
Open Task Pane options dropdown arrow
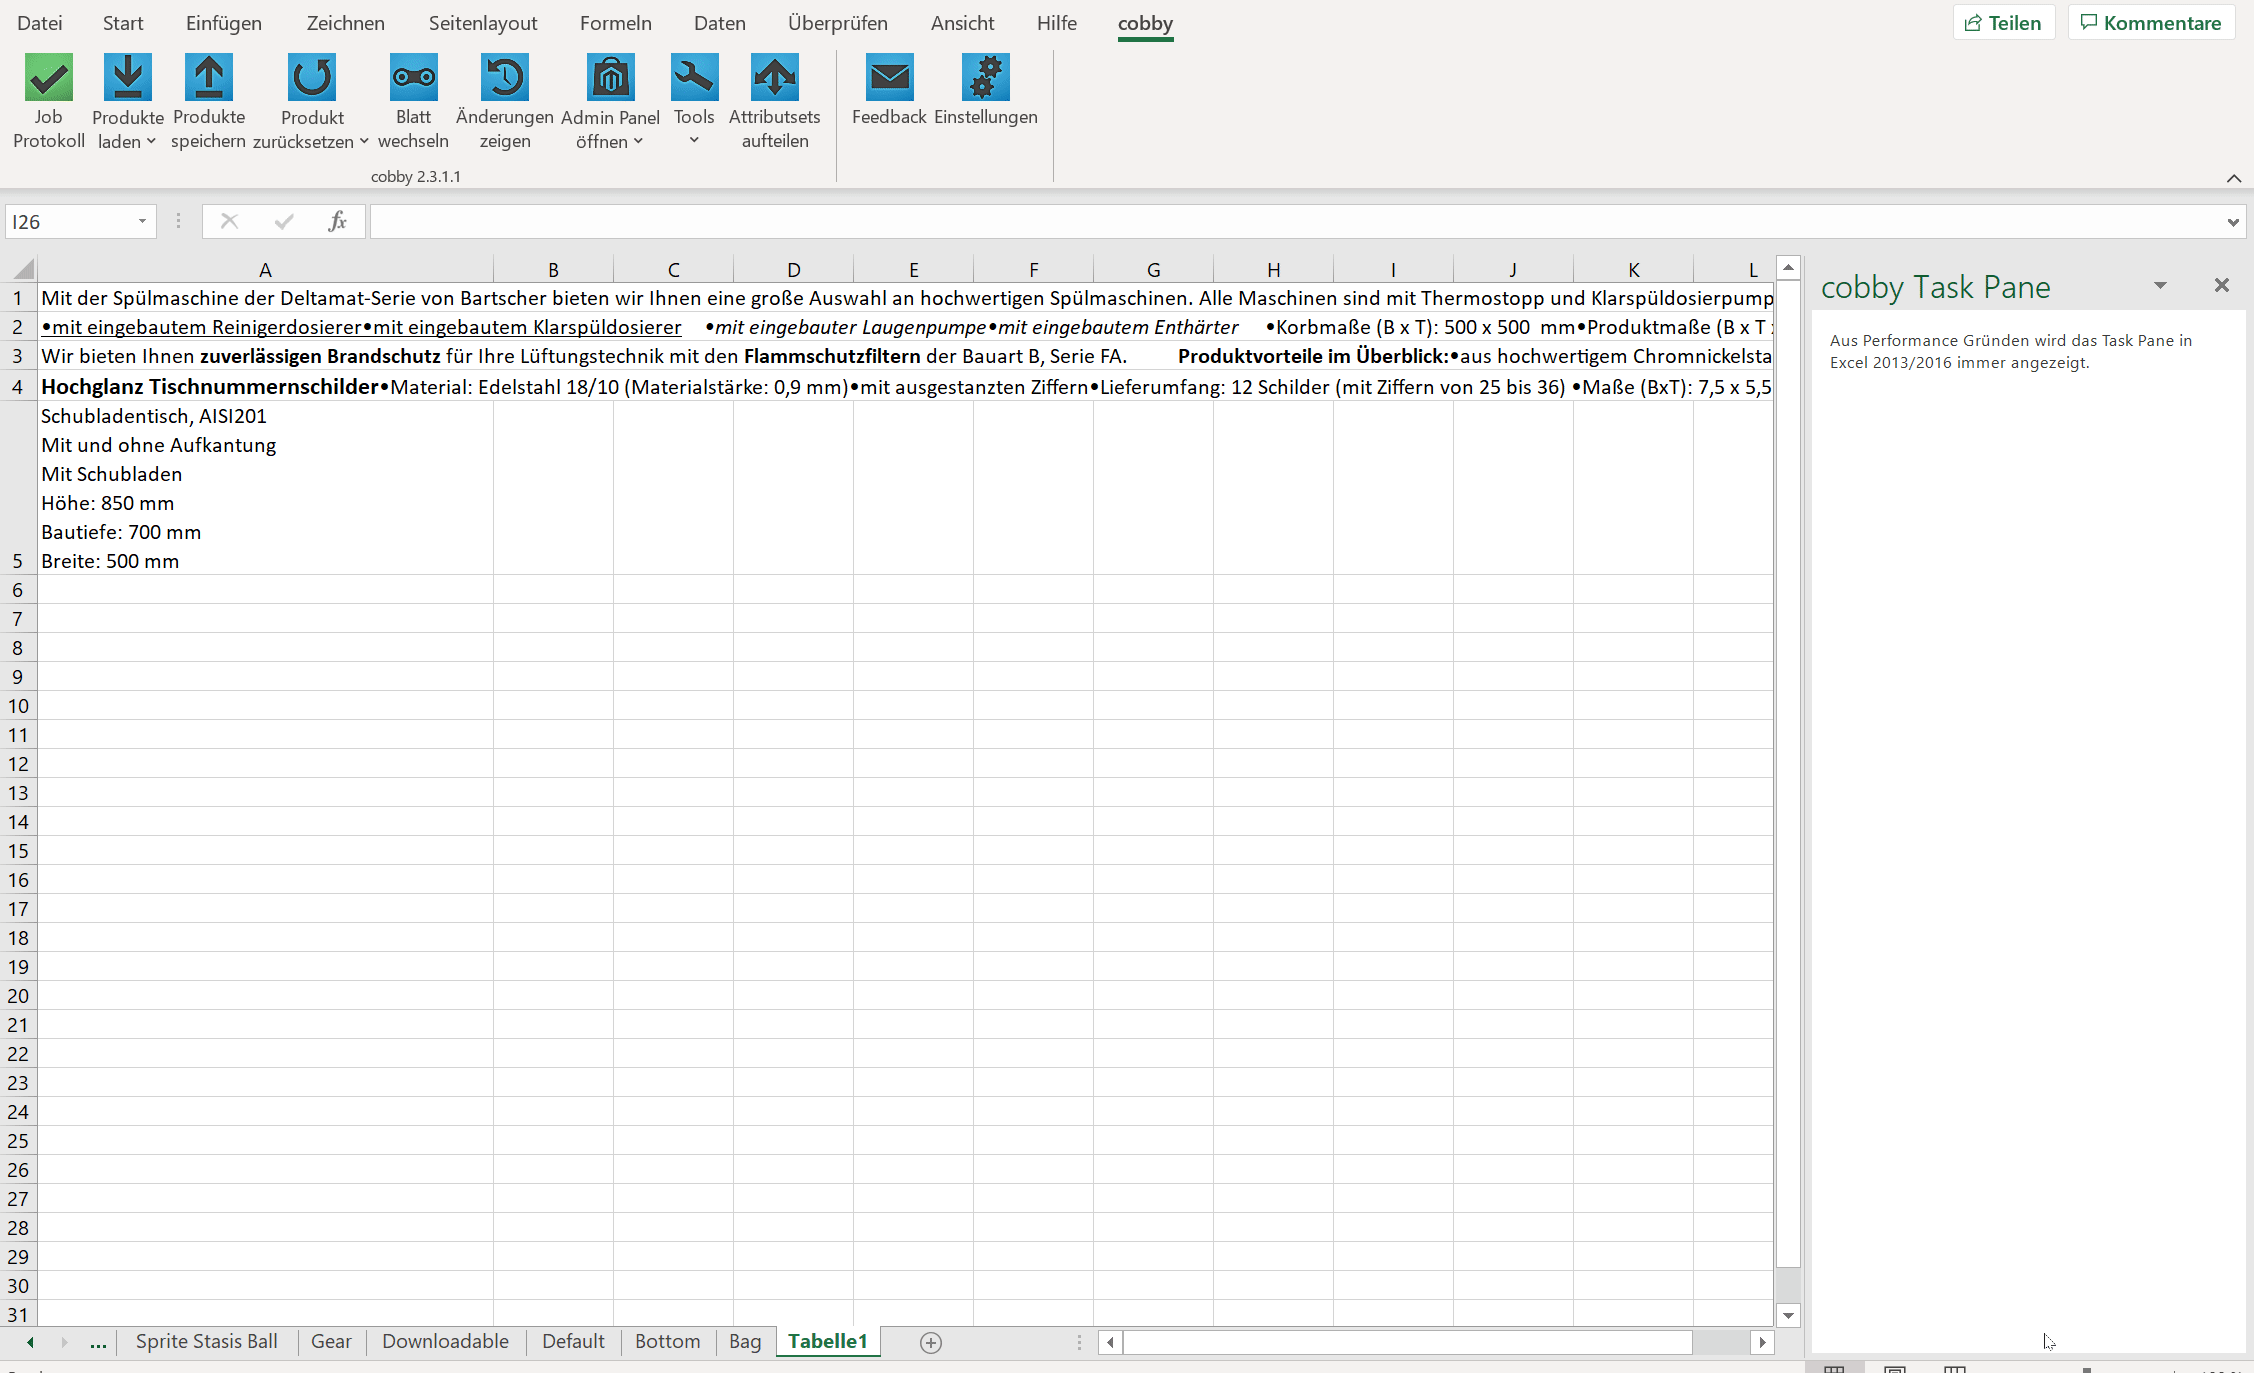tap(2160, 286)
